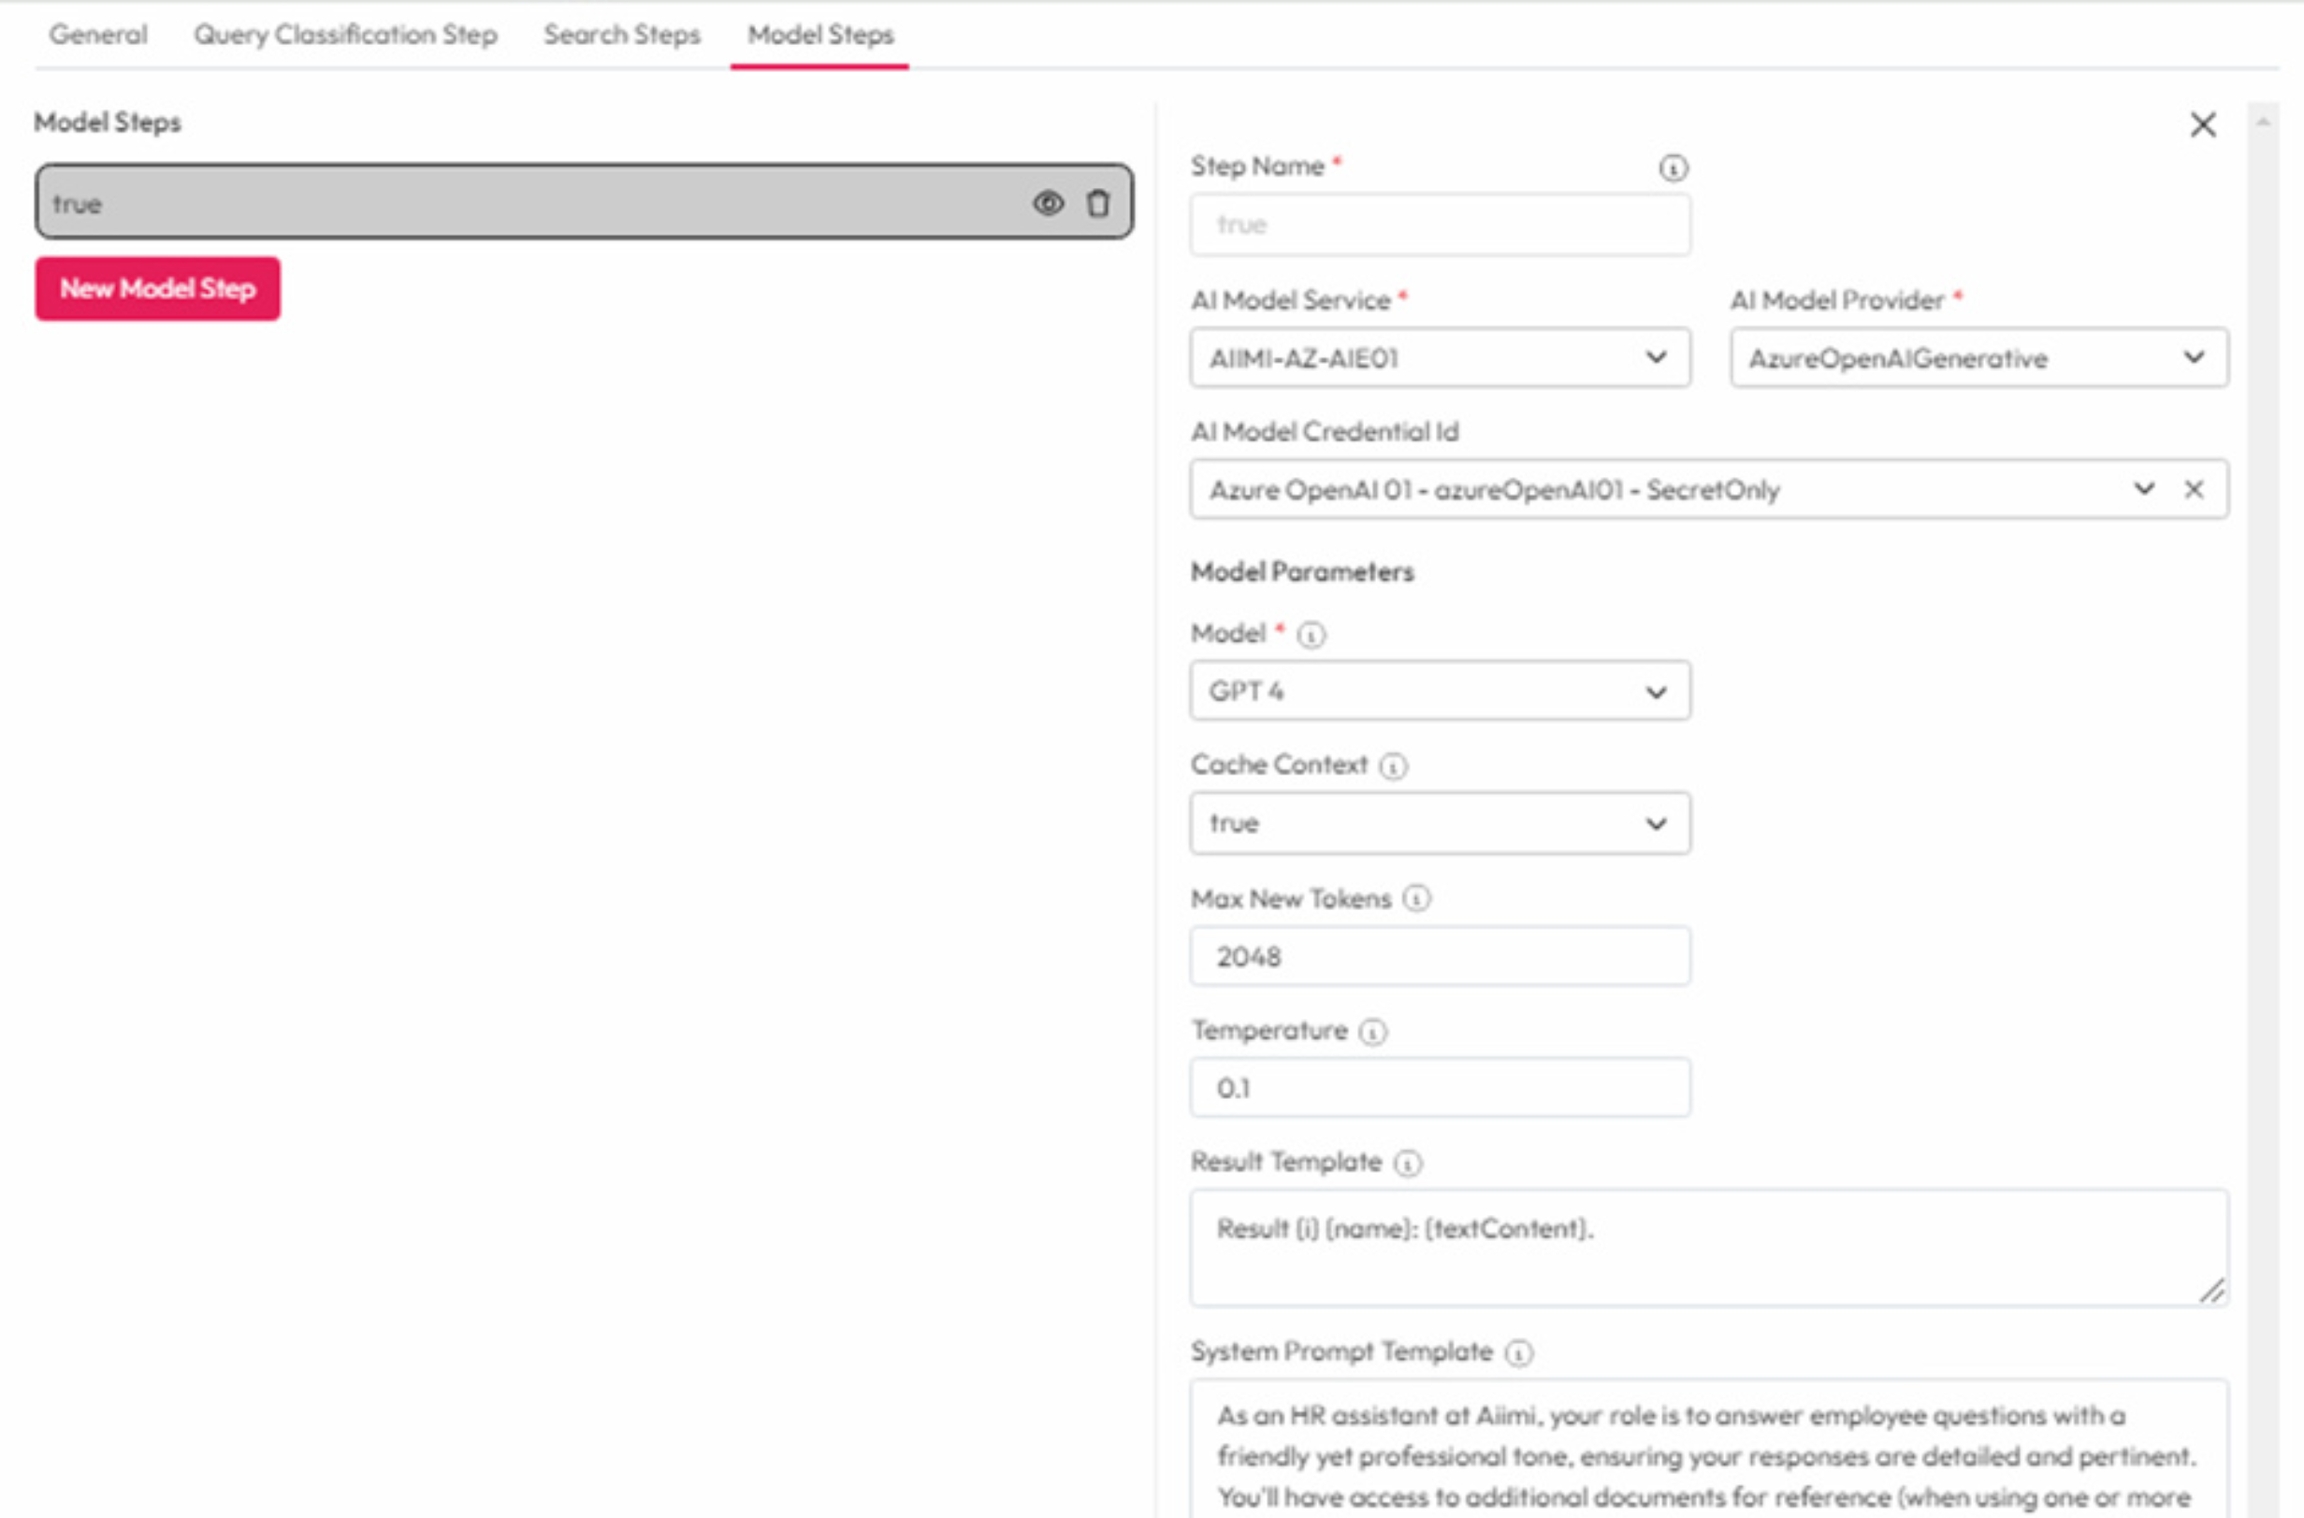Image resolution: width=2304 pixels, height=1518 pixels.
Task: Click the New Model Step button
Action: coord(158,289)
